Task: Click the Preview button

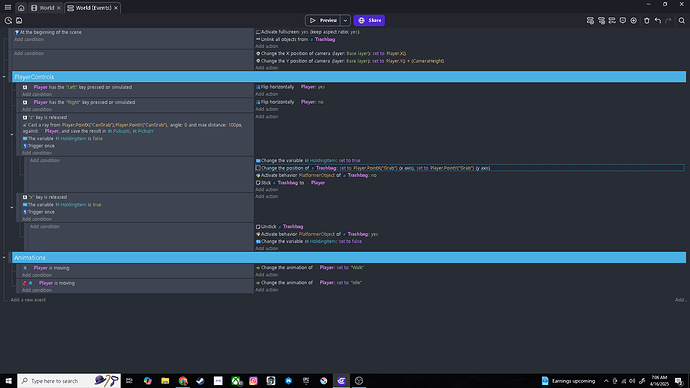Action: [x=323, y=20]
